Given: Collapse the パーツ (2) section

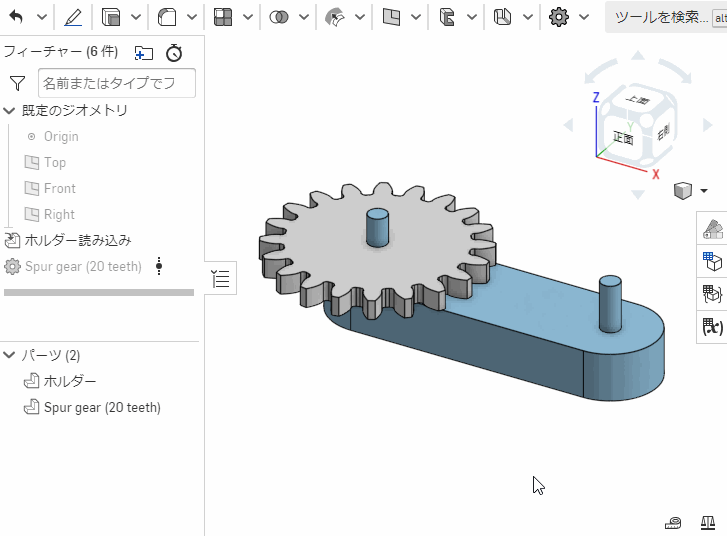Looking at the screenshot, I should point(10,355).
